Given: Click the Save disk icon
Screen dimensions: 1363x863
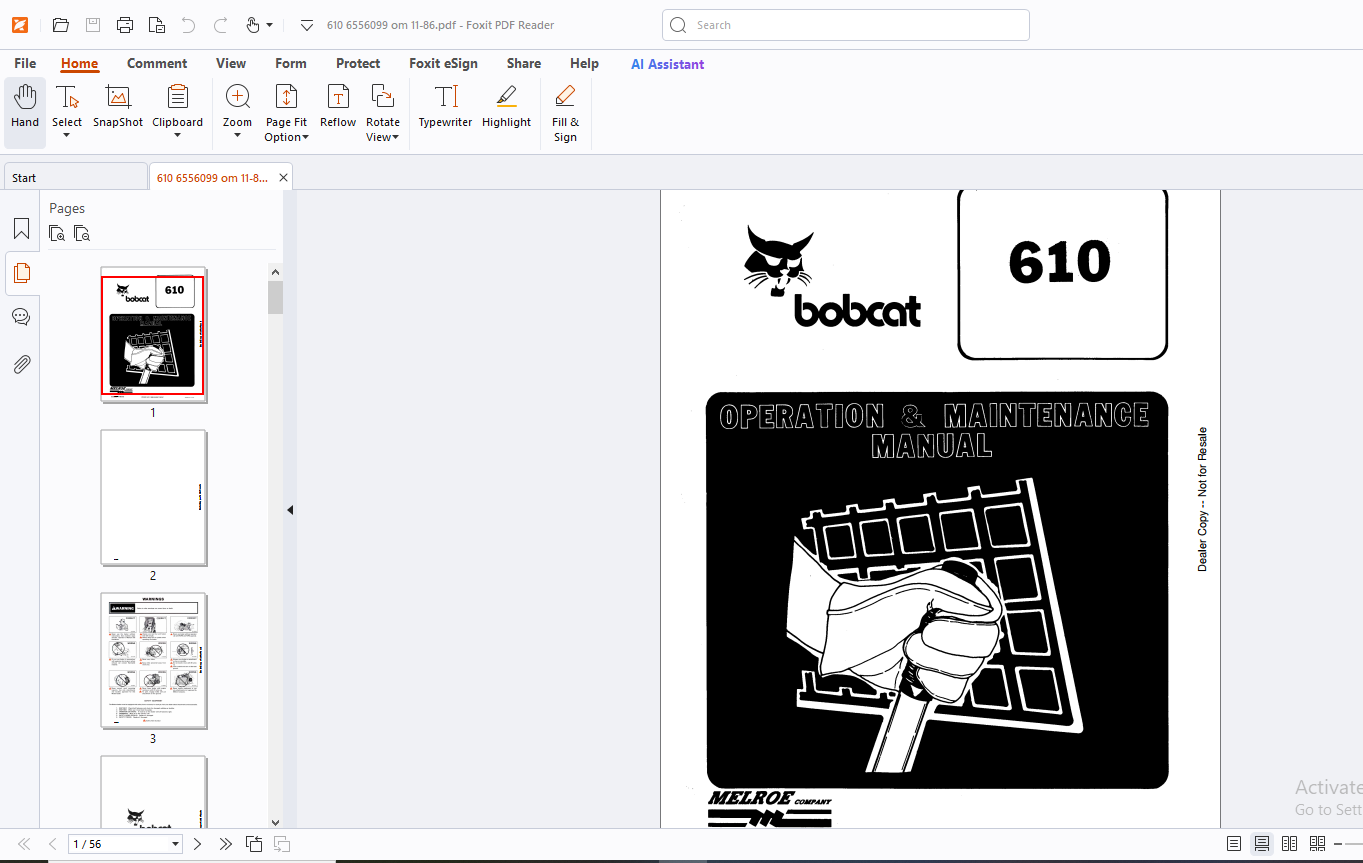Looking at the screenshot, I should click(93, 25).
